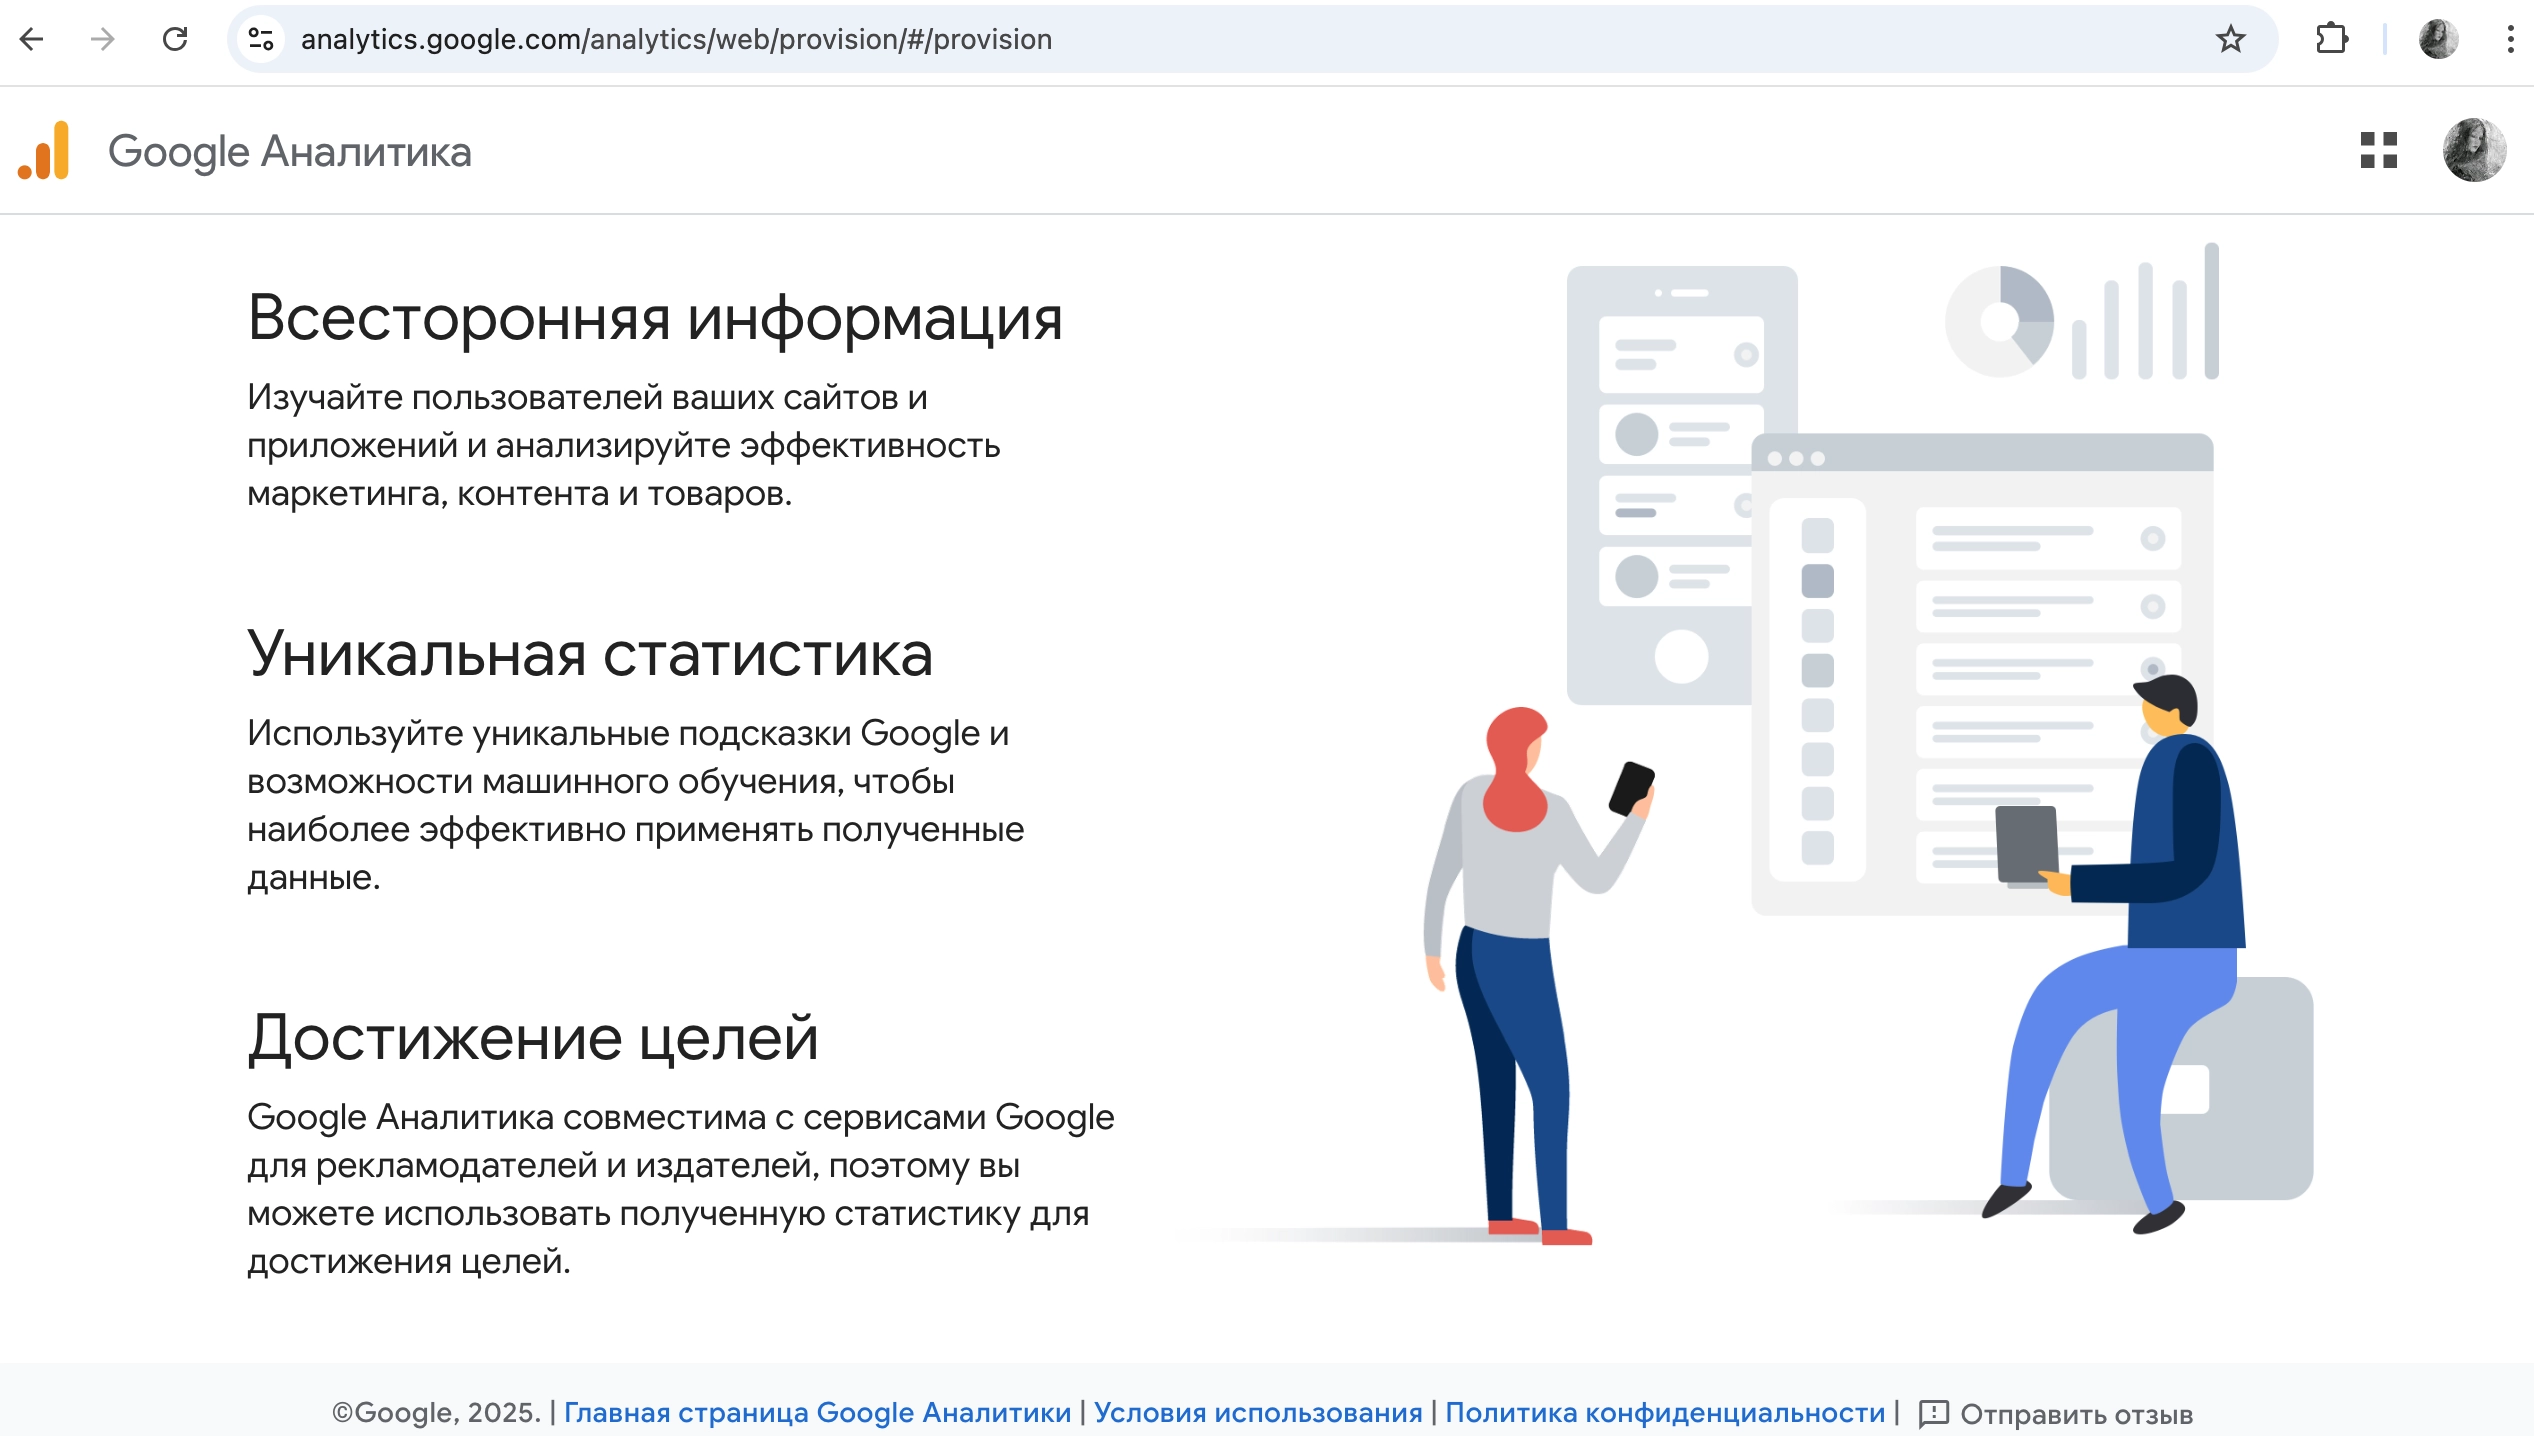Open site information icon in address bar
The width and height of the screenshot is (2534, 1436).
(x=262, y=39)
